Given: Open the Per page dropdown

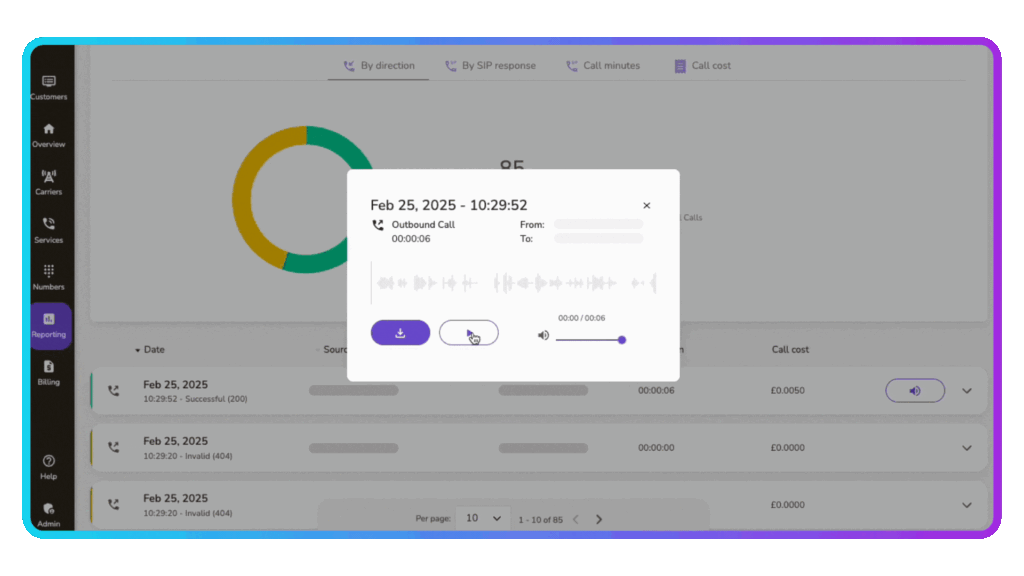Looking at the screenshot, I should pos(481,519).
